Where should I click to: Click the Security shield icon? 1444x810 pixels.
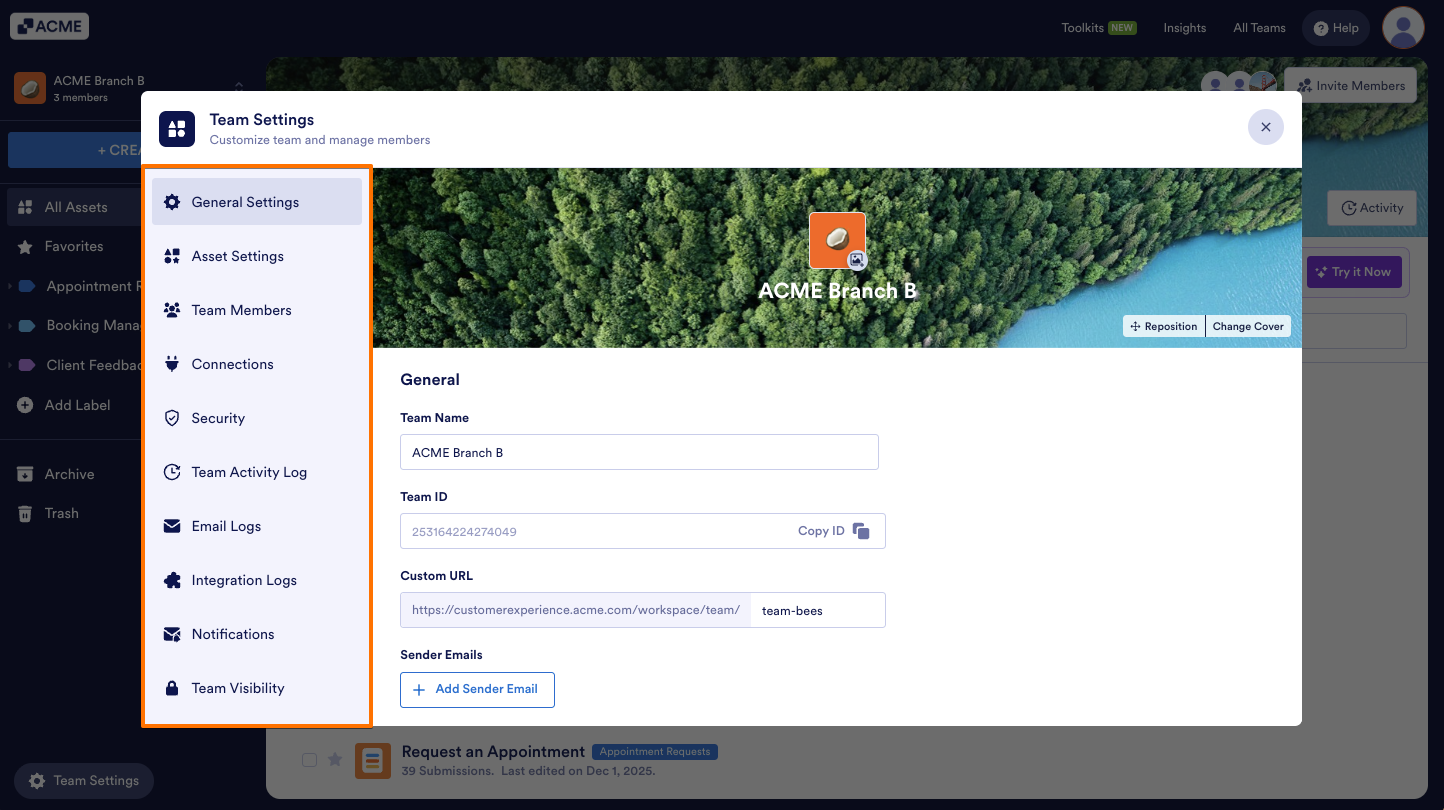172,418
